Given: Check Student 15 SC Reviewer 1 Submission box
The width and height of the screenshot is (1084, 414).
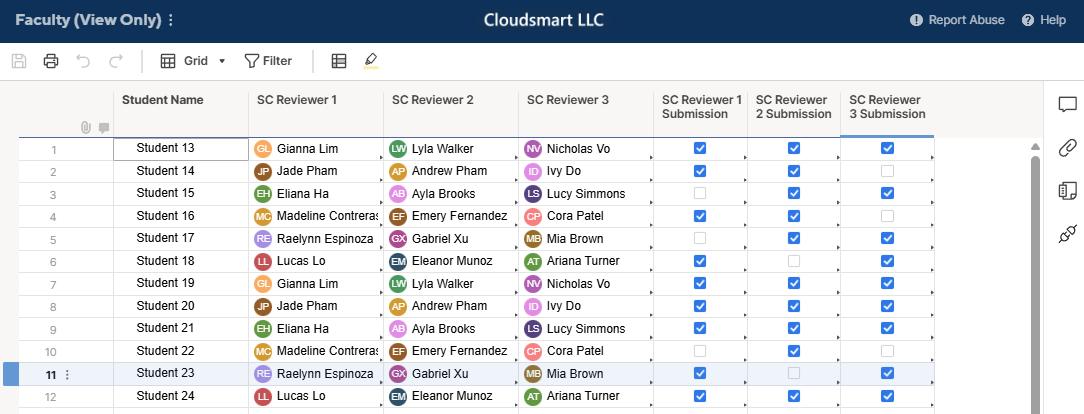Looking at the screenshot, I should pyautogui.click(x=700, y=194).
